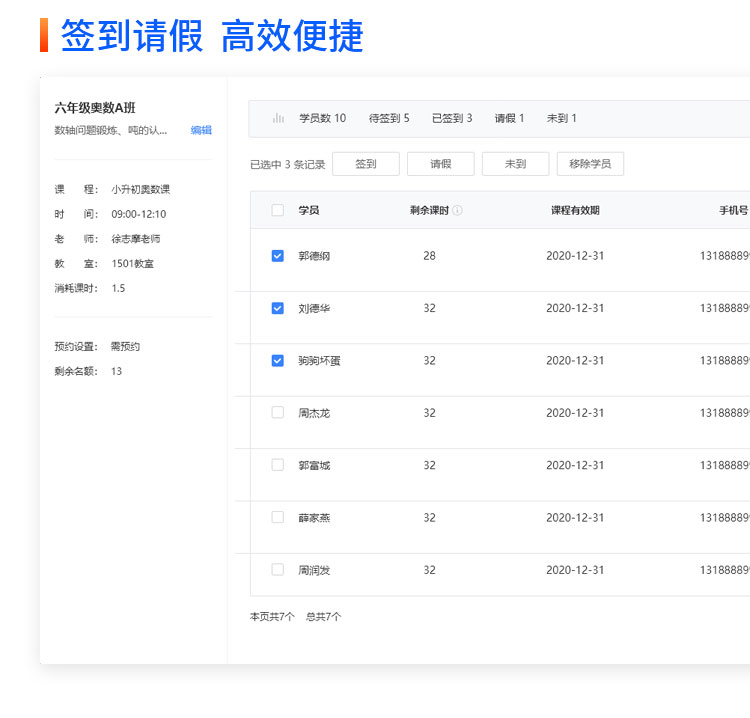Image resolution: width=750 pixels, height=718 pixels.
Task: Check the checkbox for 郭富城
Action: coord(277,465)
